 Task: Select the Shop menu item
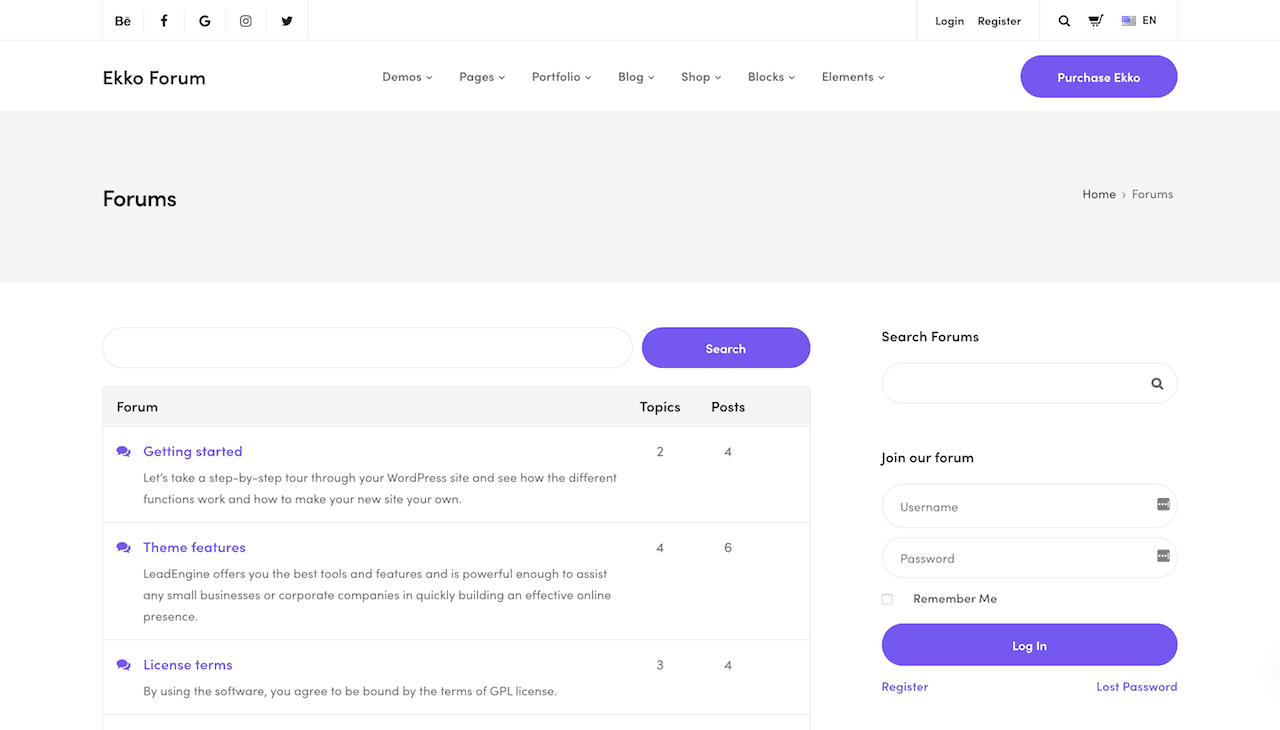[701, 77]
